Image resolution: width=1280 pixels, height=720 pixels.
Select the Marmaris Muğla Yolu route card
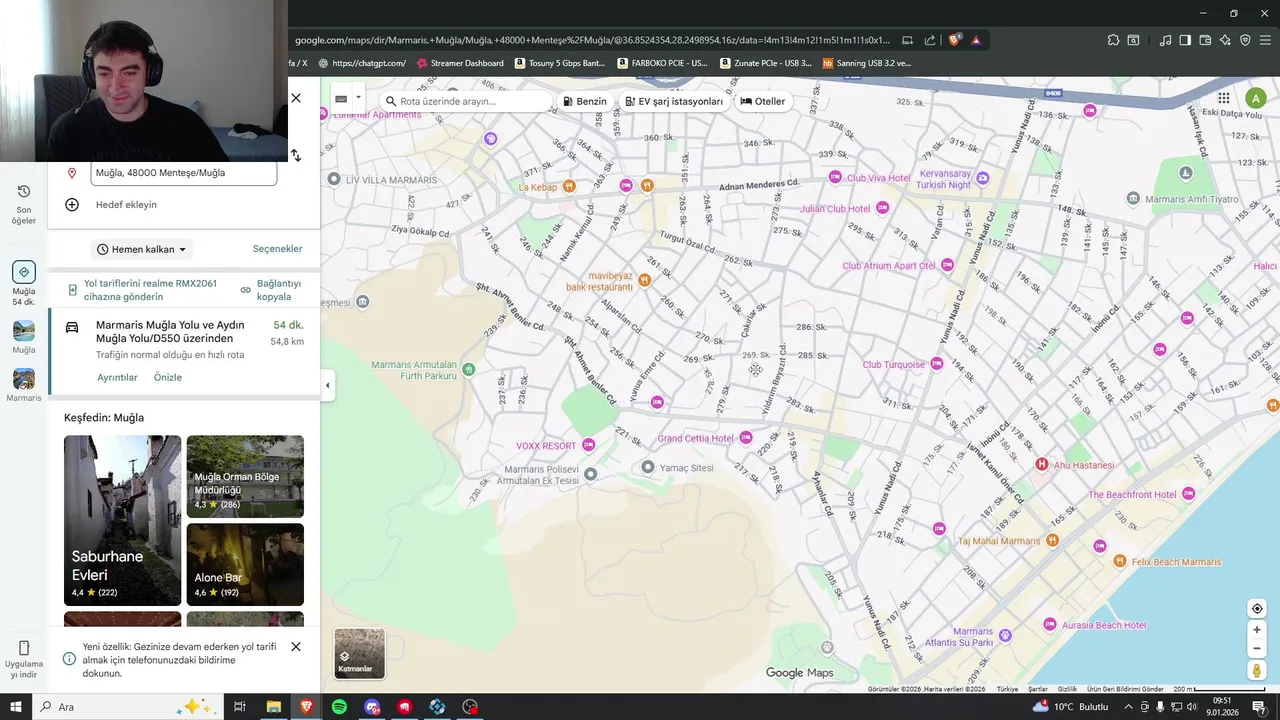pyautogui.click(x=184, y=353)
